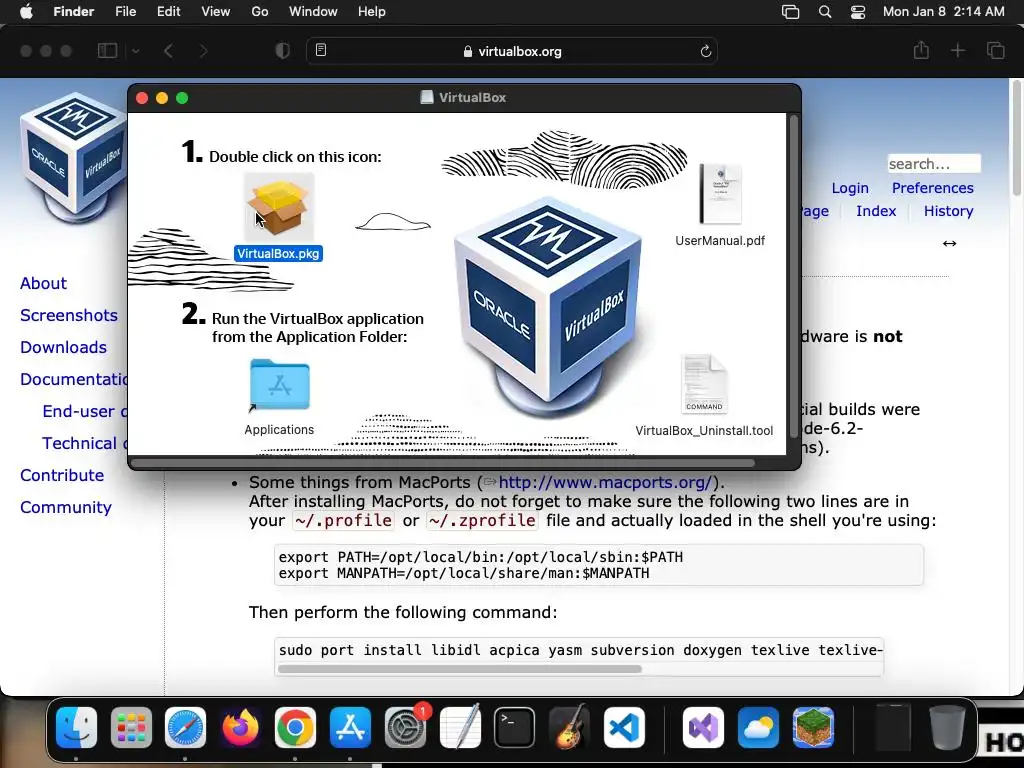Open the Downloads link
The image size is (1024, 768).
[x=63, y=347]
